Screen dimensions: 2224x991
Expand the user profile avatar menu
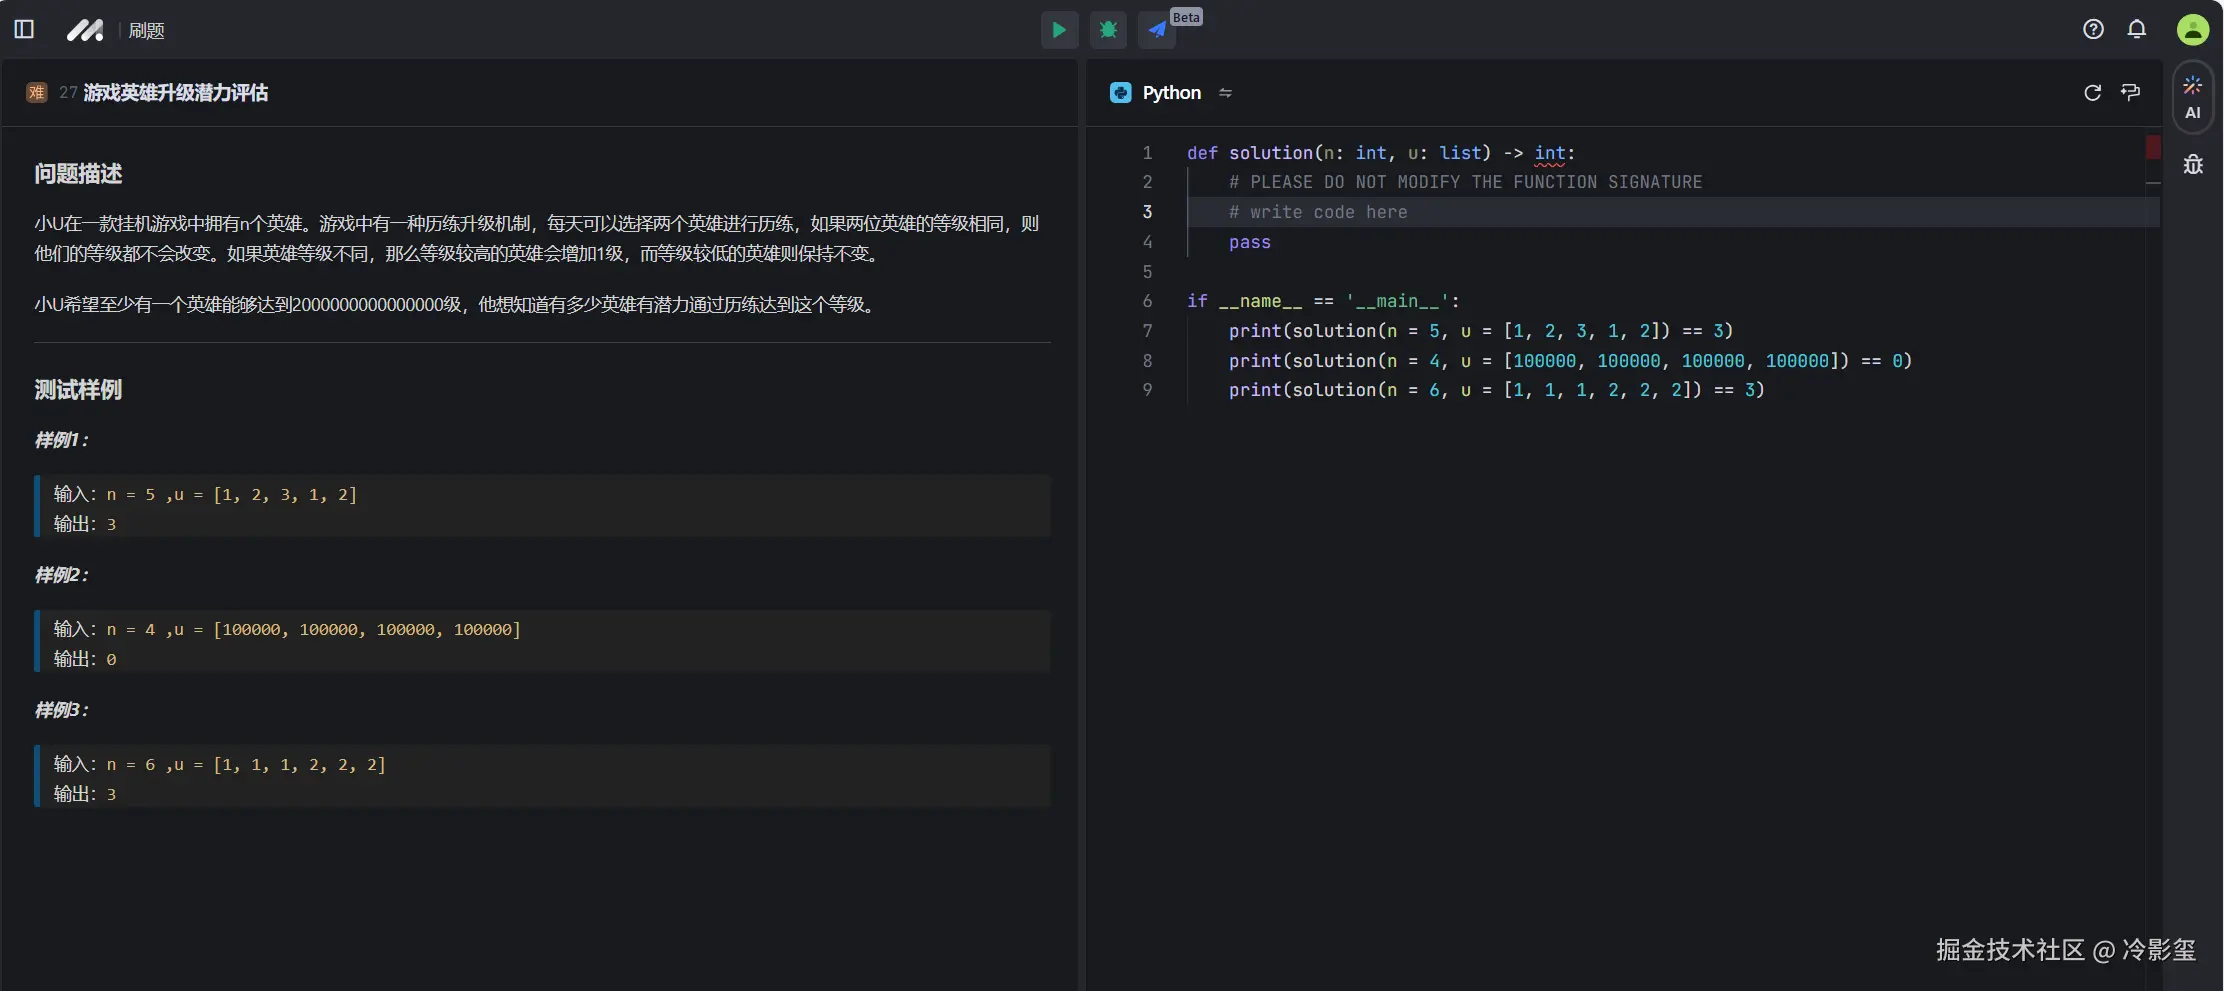(x=2192, y=29)
